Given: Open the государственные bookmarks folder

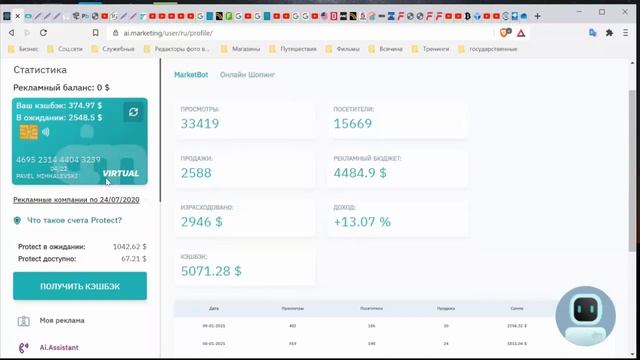Looking at the screenshot, I should tap(488, 49).
